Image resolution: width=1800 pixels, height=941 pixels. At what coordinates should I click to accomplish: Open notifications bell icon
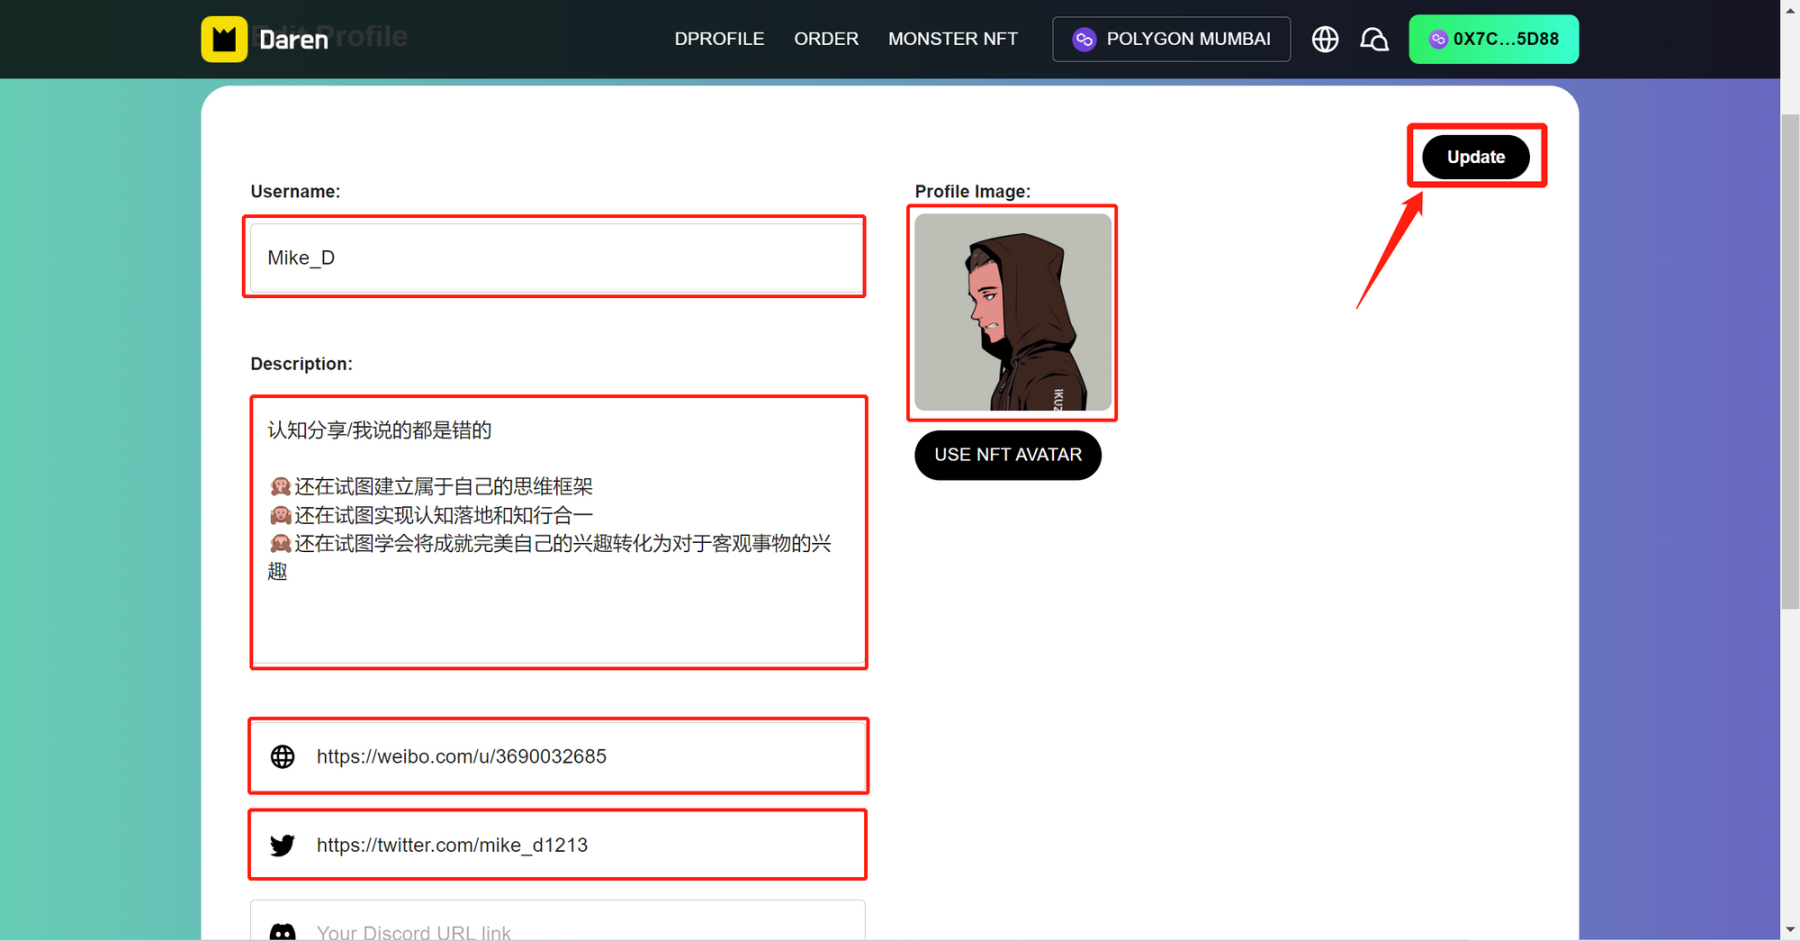1374,39
